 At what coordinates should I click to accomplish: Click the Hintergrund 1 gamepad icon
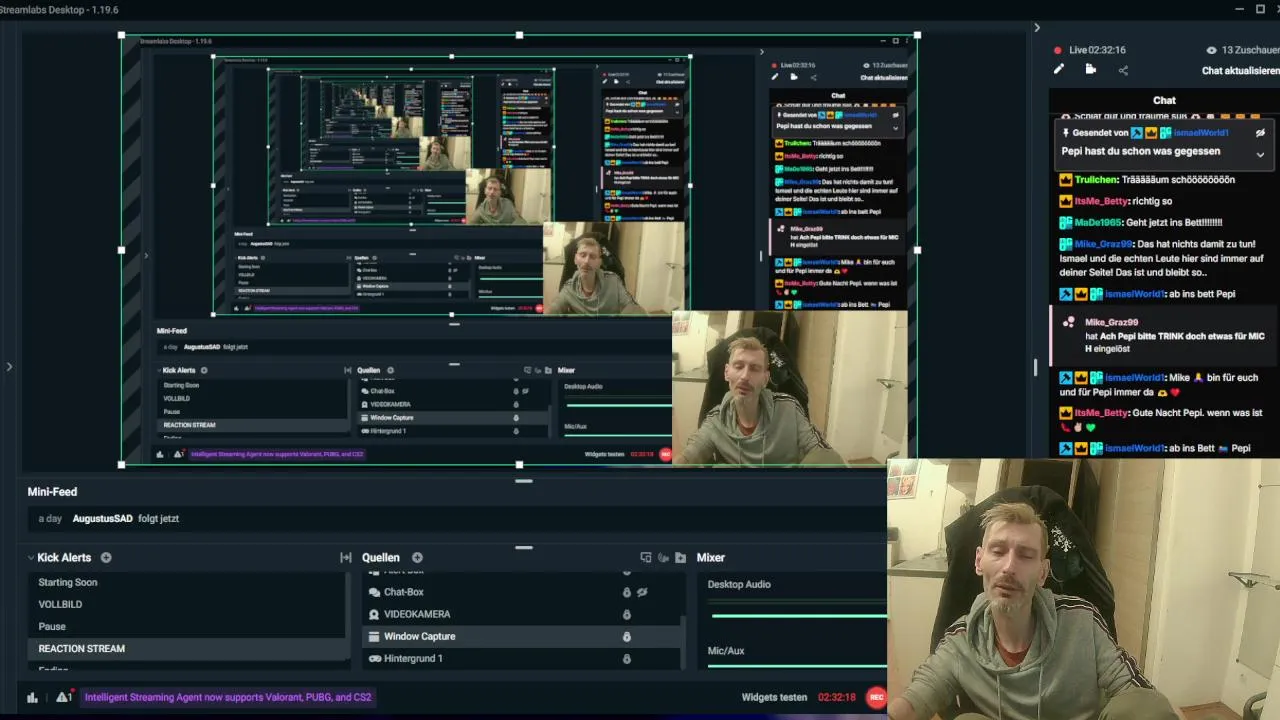(x=374, y=658)
